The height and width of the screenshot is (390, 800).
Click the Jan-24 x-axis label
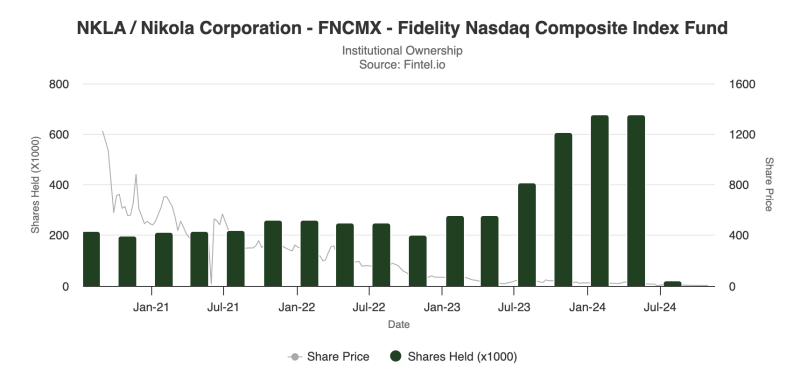587,307
